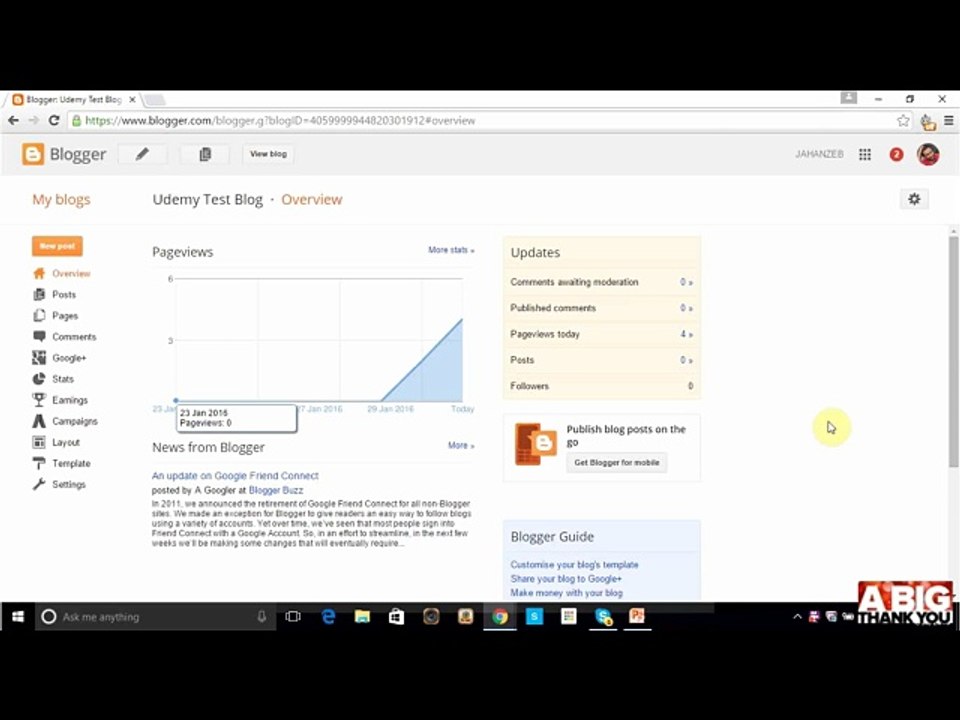Bookmark this page with star icon
The image size is (960, 720).
click(903, 121)
